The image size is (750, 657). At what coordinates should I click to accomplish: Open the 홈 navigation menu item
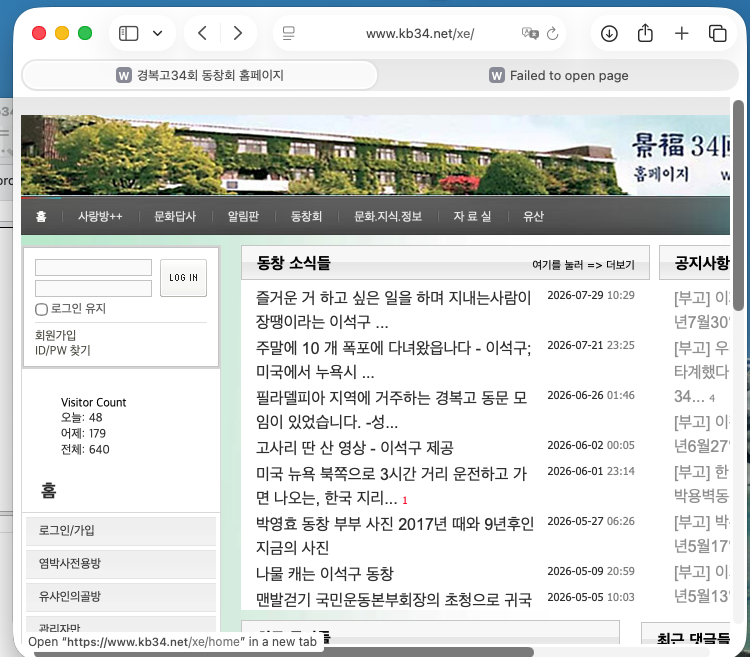41,216
